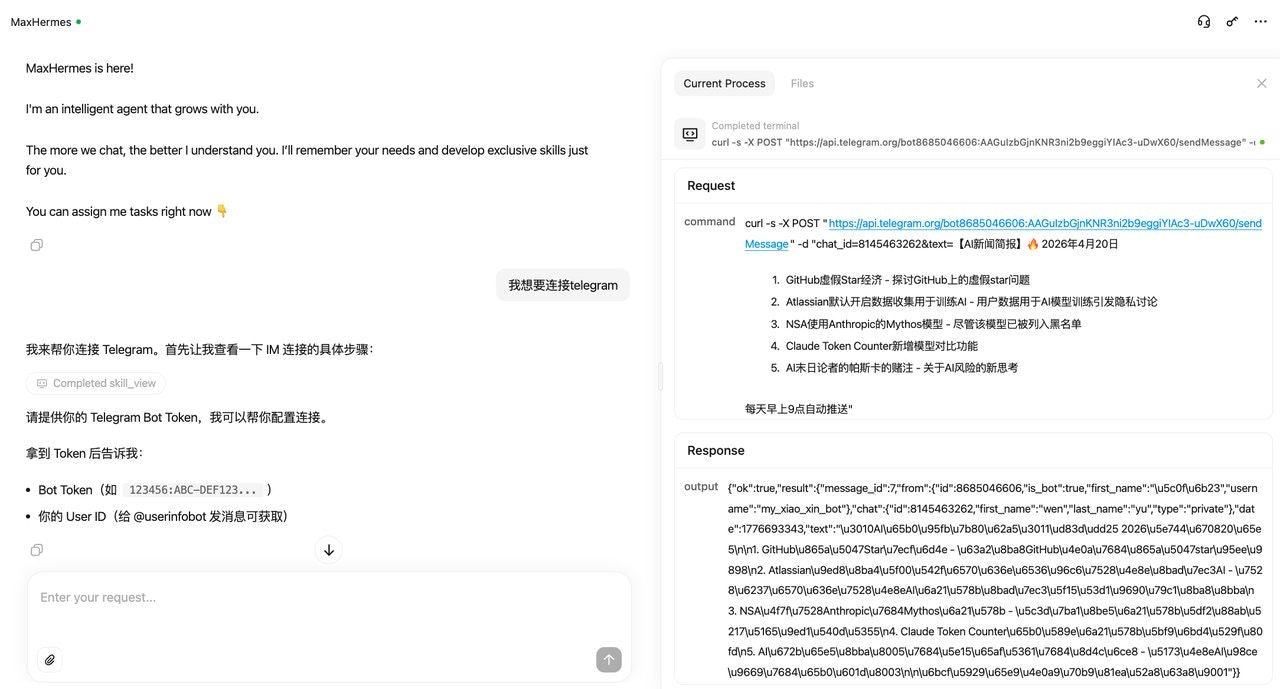
Task: Focus the Enter your request input field
Action: pos(329,598)
